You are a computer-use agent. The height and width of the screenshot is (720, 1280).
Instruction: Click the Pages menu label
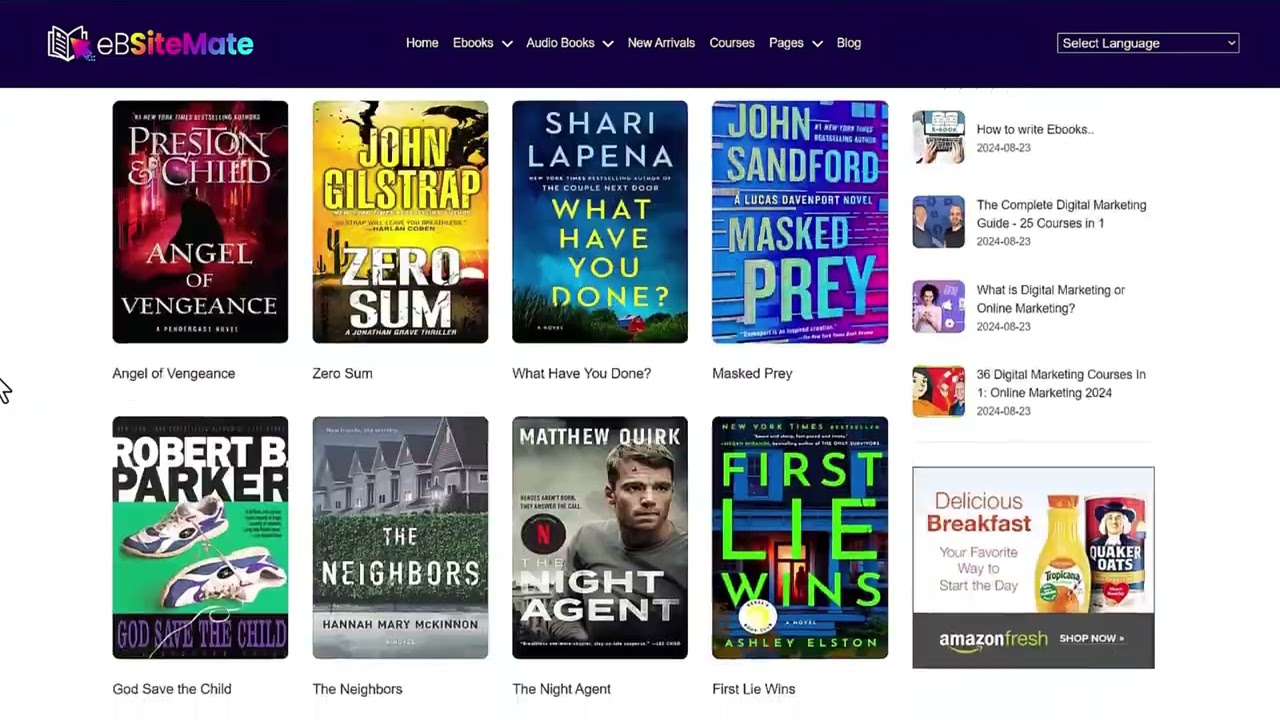(786, 43)
